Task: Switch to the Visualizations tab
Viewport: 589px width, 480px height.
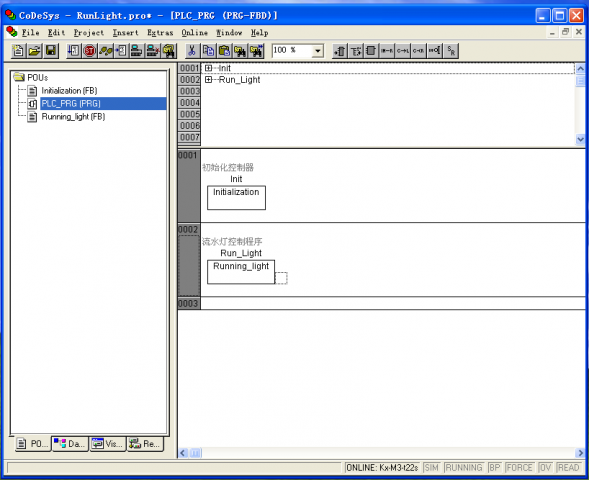Action: point(108,444)
